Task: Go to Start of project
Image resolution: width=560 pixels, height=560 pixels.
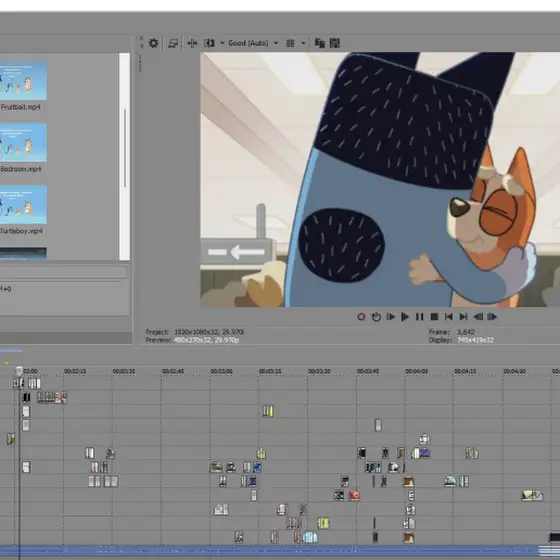Action: (x=449, y=317)
